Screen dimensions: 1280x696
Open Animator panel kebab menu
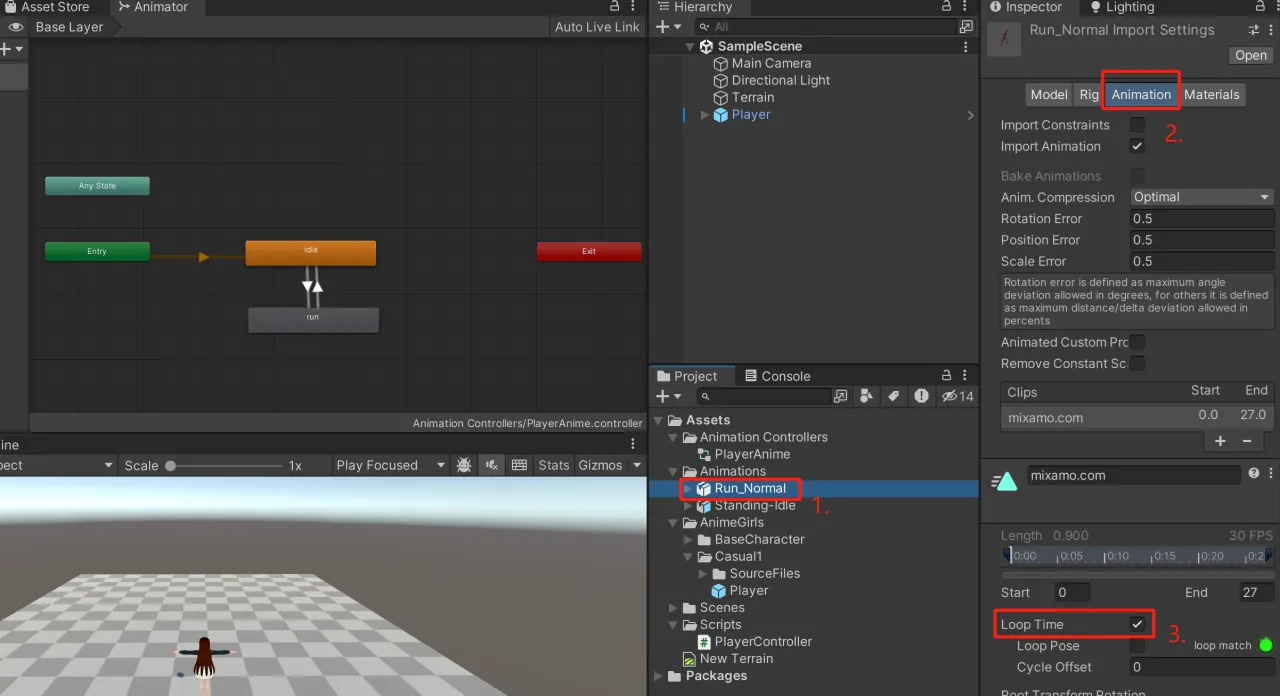coord(633,6)
